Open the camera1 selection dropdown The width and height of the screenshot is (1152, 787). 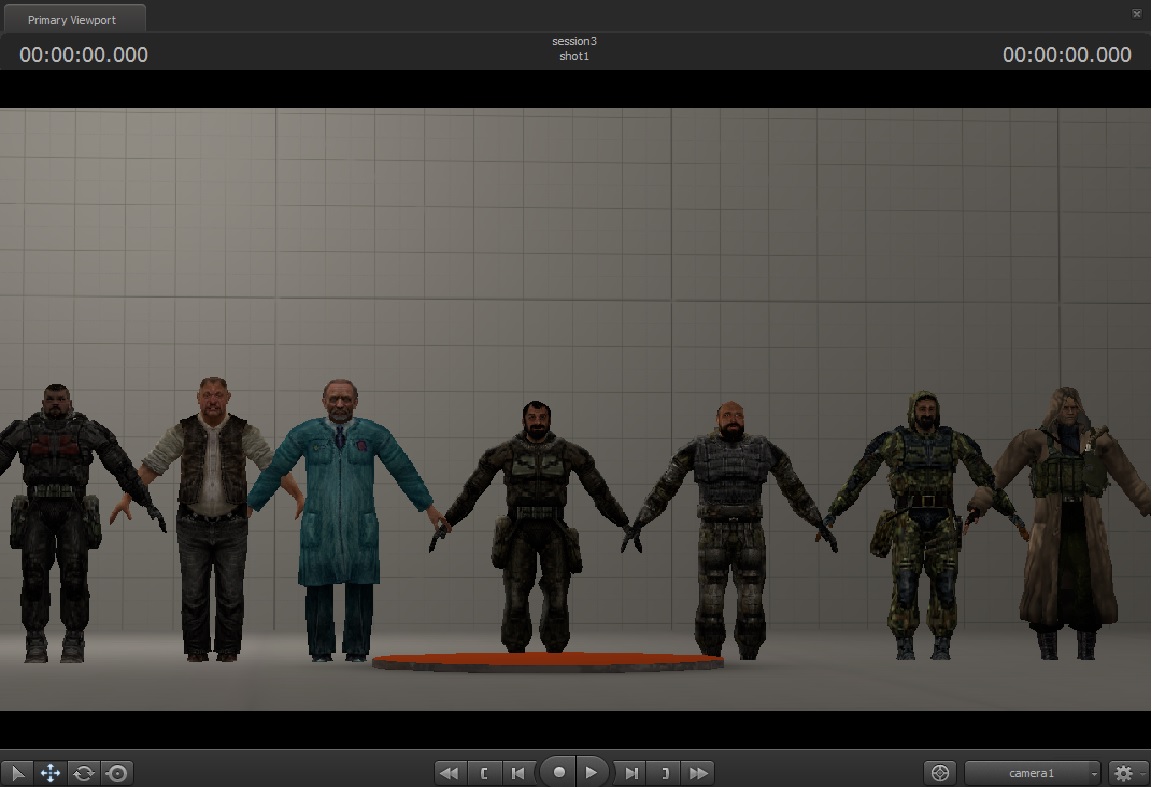pyautogui.click(x=1032, y=773)
